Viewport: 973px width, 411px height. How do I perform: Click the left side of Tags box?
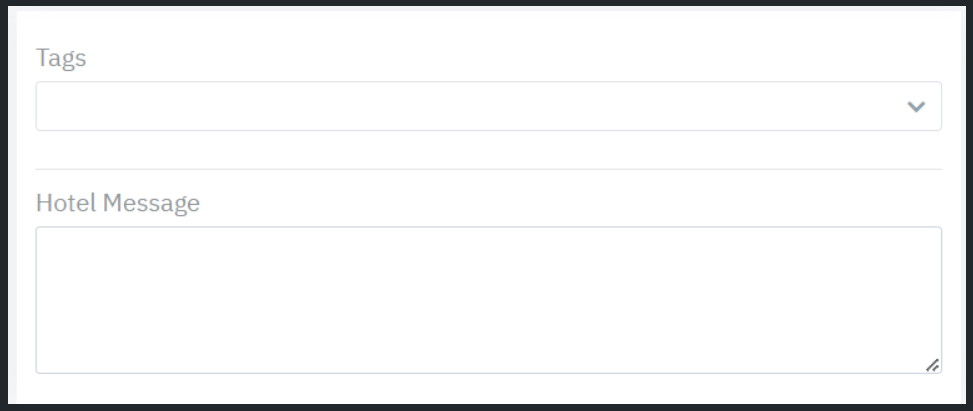pyautogui.click(x=80, y=106)
